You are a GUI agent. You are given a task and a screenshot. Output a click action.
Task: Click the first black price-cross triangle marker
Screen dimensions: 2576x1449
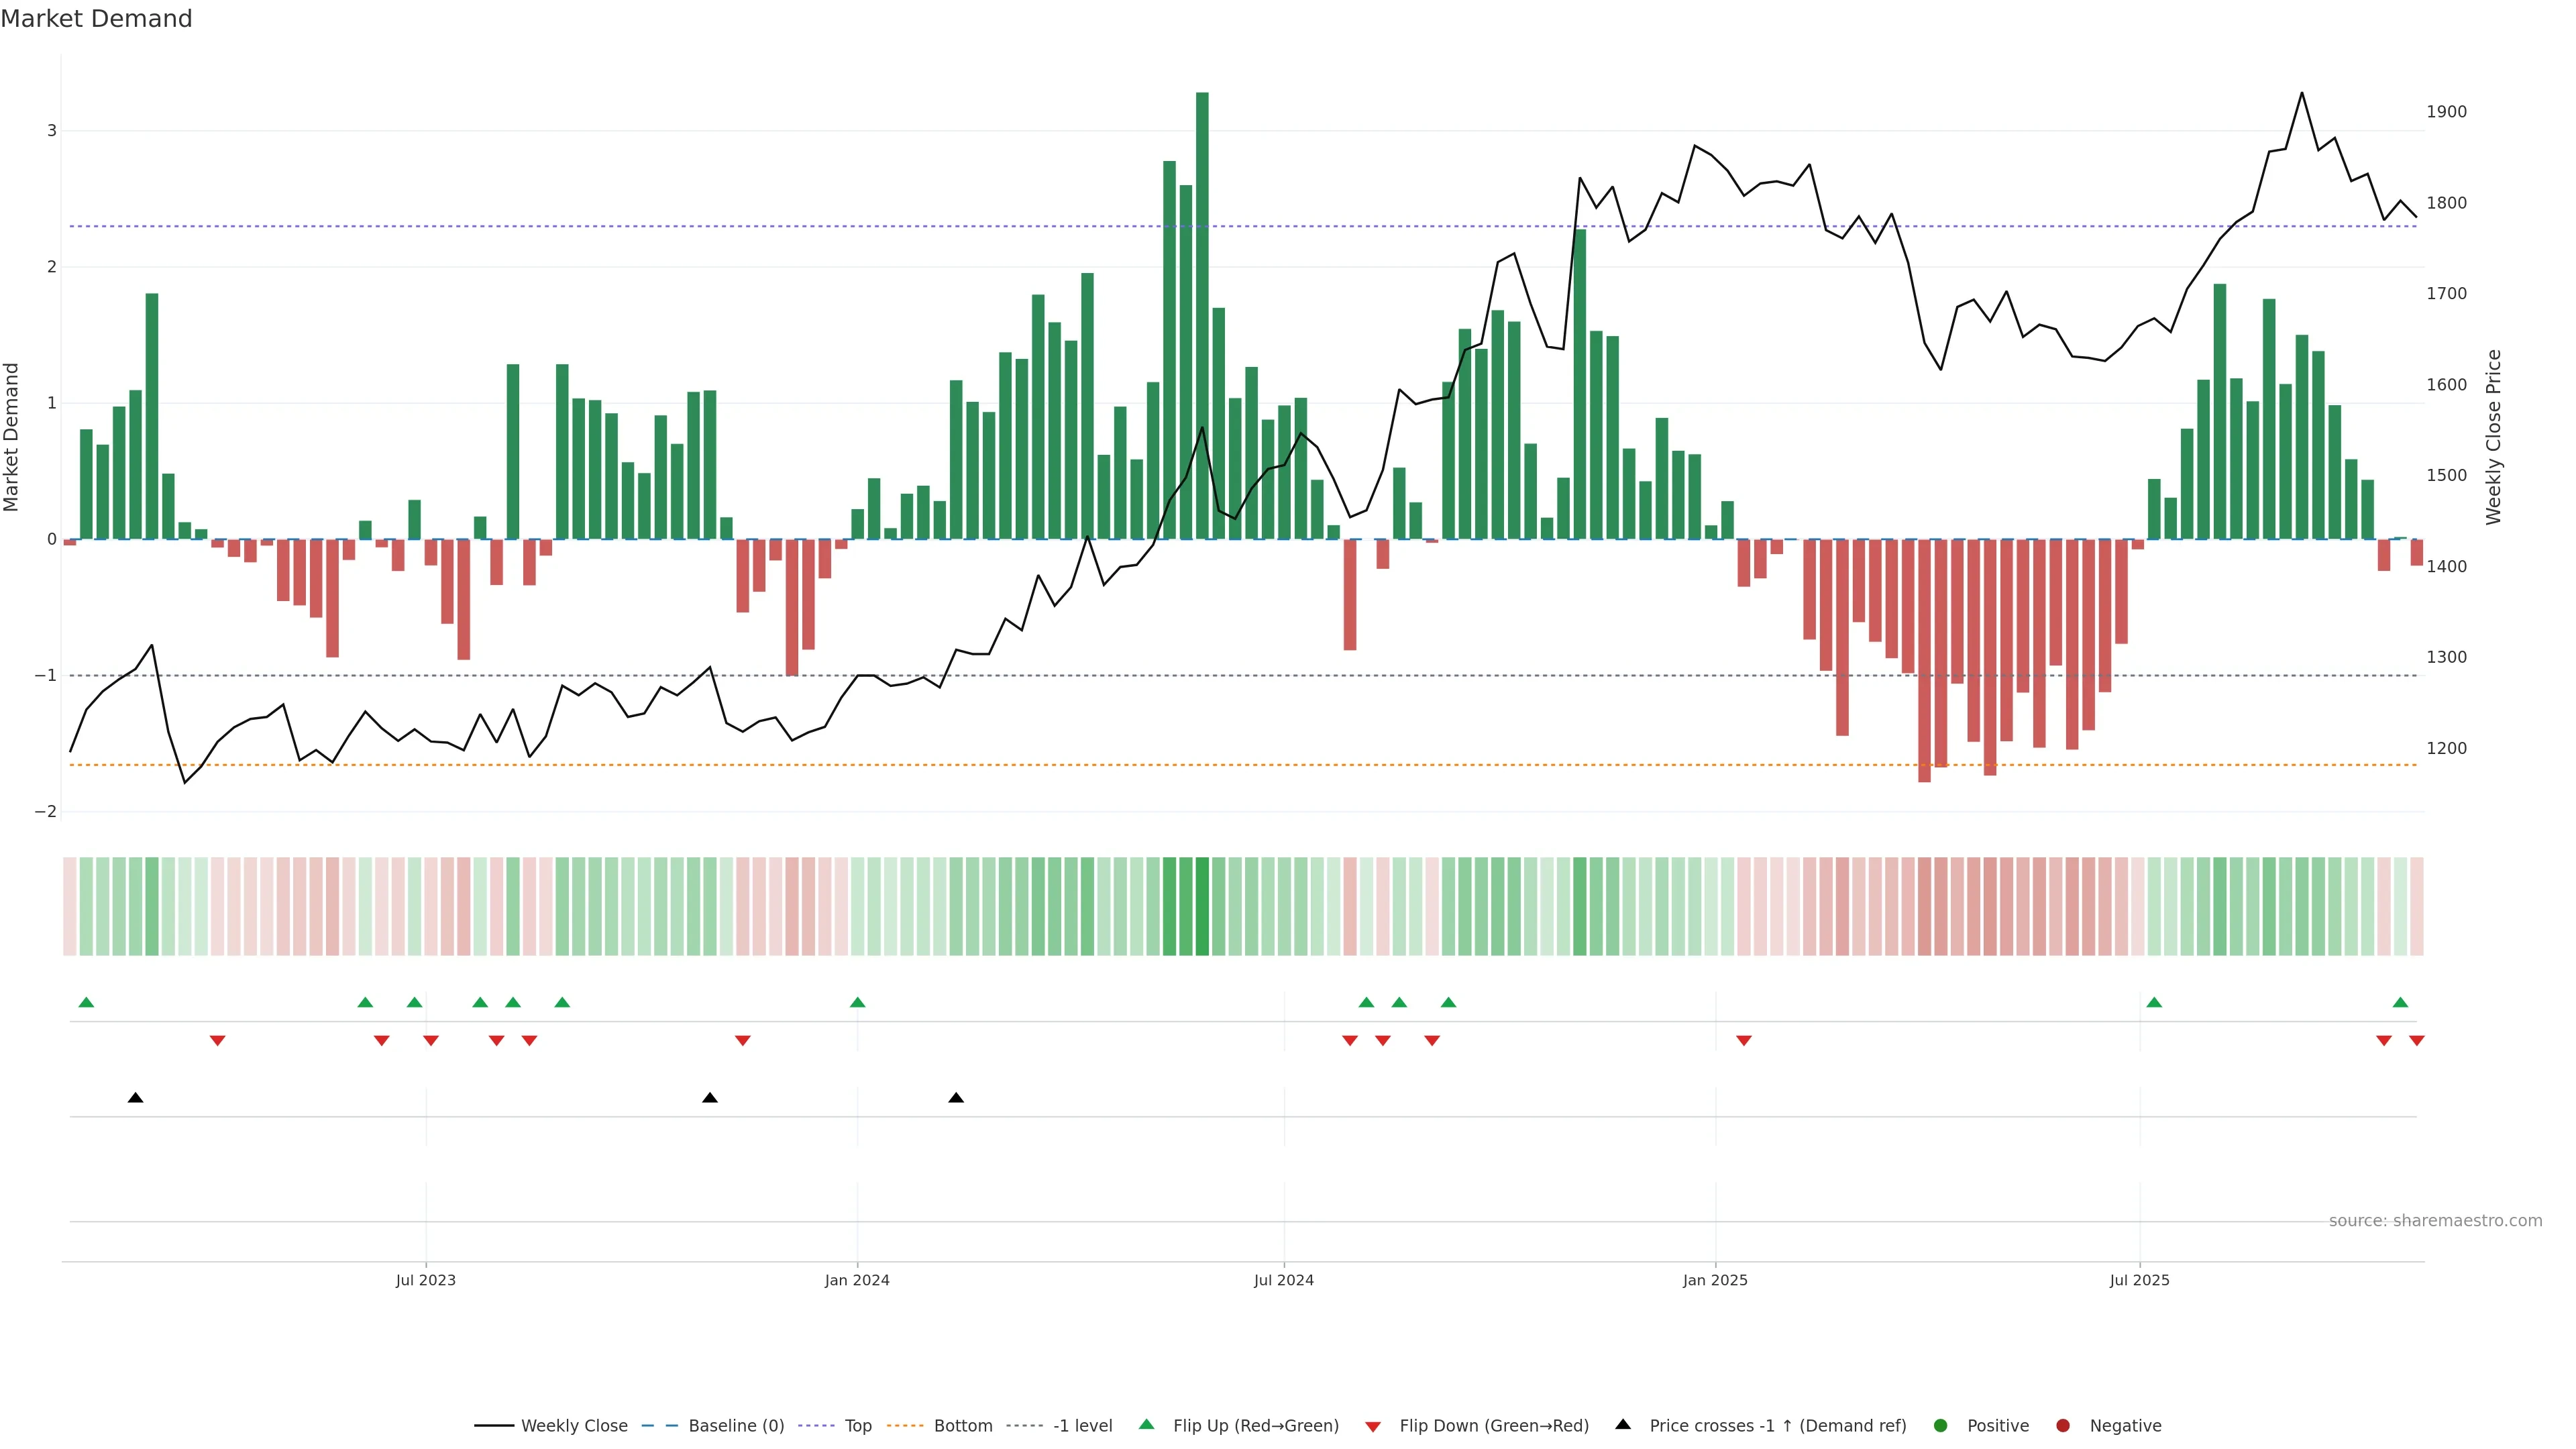coord(136,1098)
